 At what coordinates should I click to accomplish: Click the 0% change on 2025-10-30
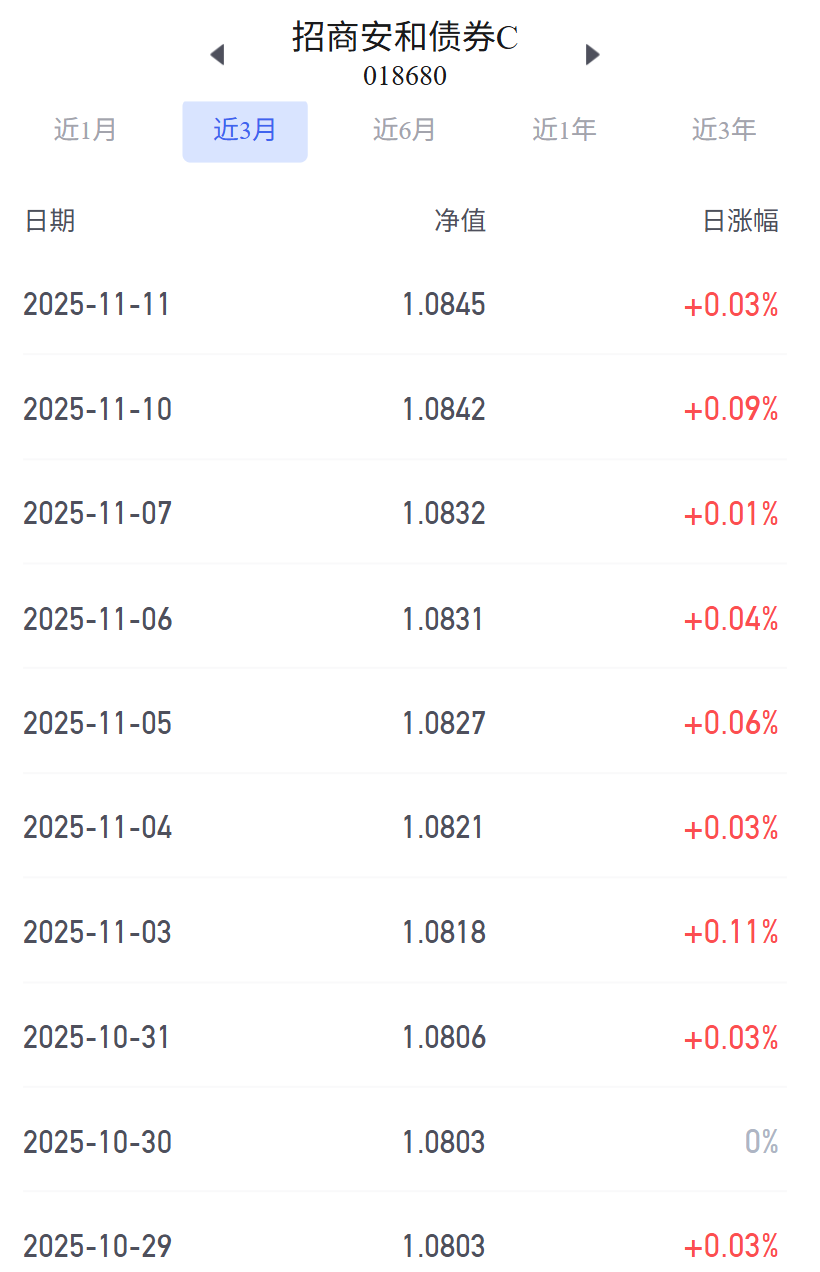tap(761, 1142)
